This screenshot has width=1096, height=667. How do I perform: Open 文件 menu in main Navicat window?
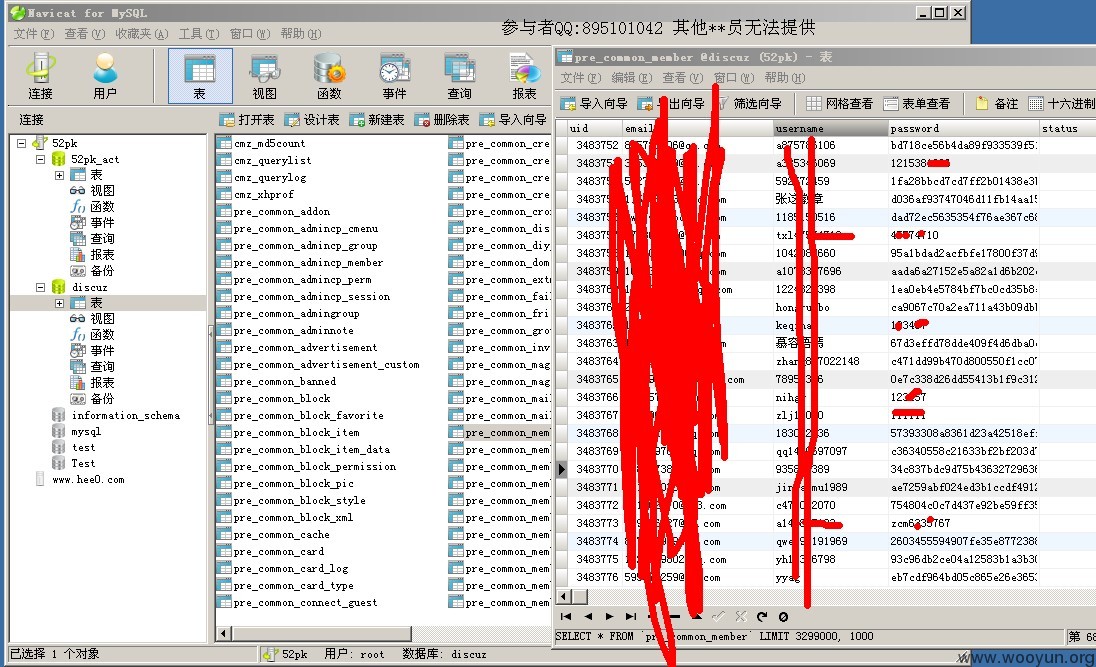click(x=34, y=34)
